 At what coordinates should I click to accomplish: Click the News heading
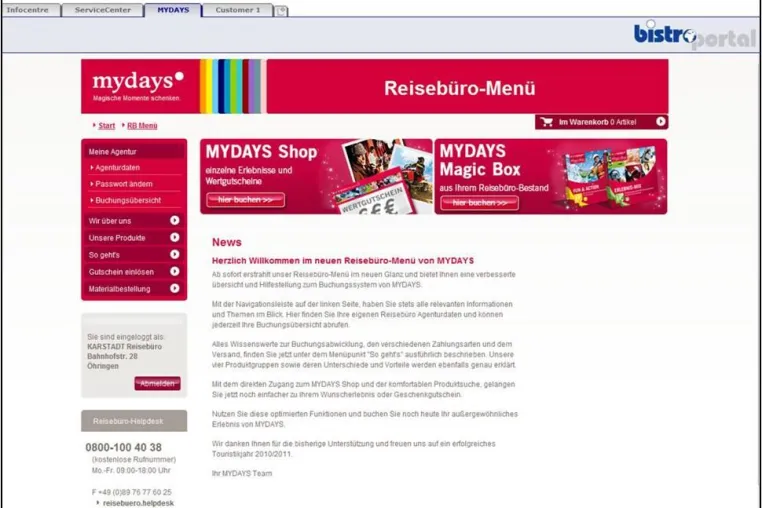pyautogui.click(x=226, y=242)
